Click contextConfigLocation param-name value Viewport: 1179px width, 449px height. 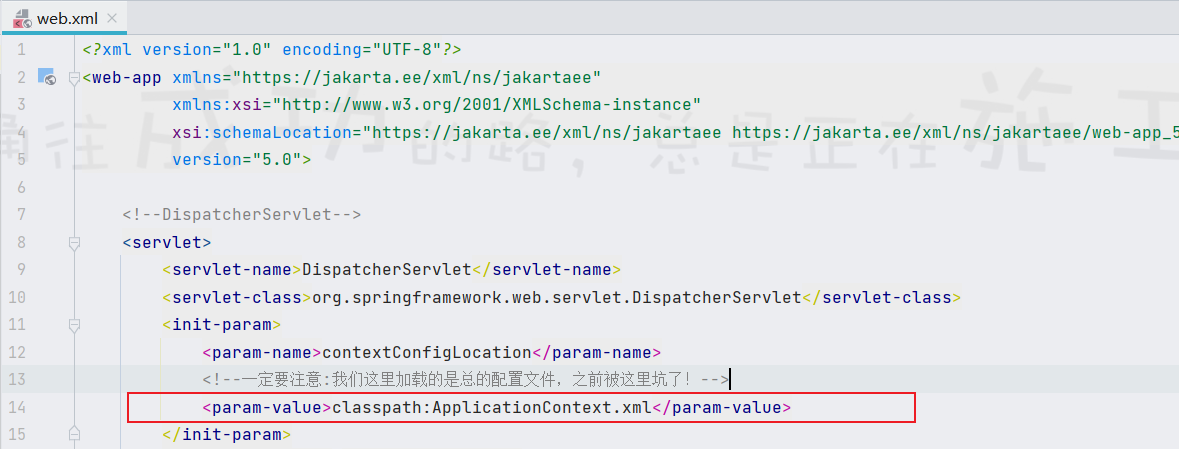coord(426,352)
